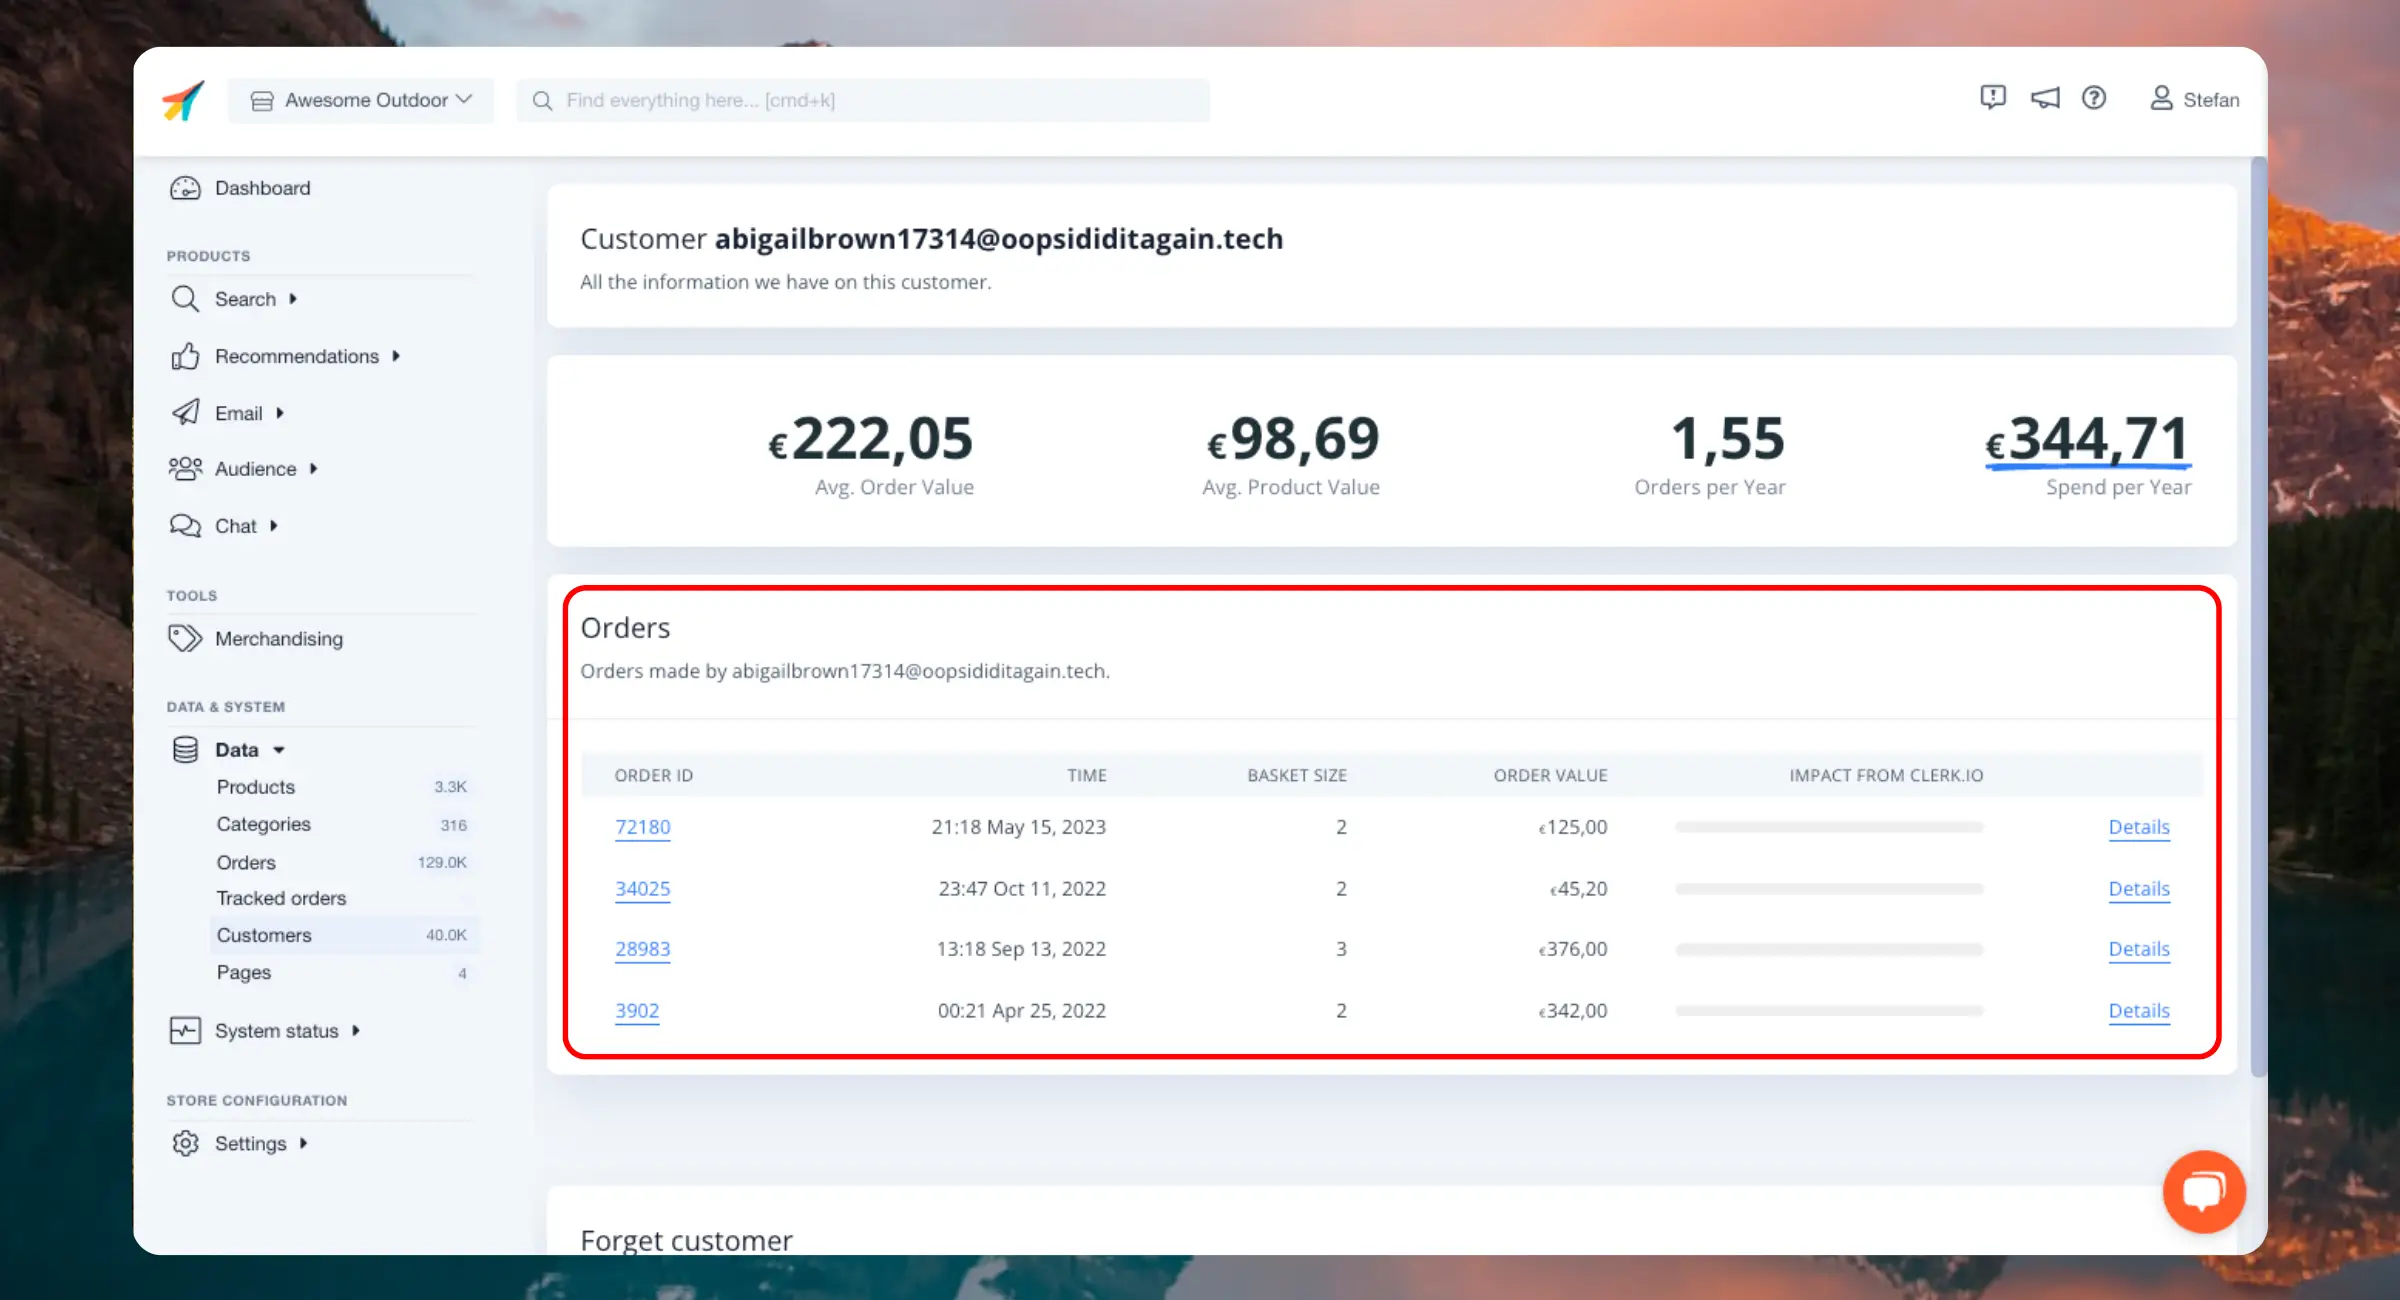This screenshot has width=2400, height=1300.
Task: Click the TIME column header
Action: (x=1086, y=775)
